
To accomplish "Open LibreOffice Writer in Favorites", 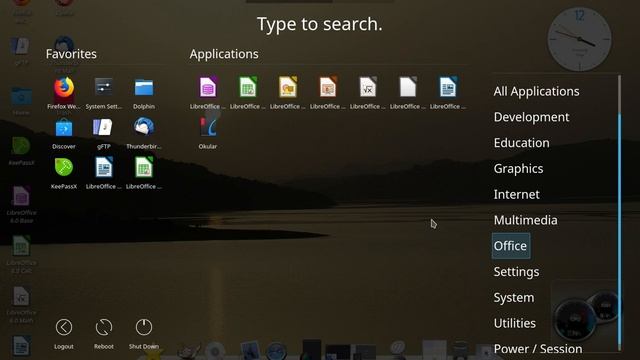I will pos(104,173).
